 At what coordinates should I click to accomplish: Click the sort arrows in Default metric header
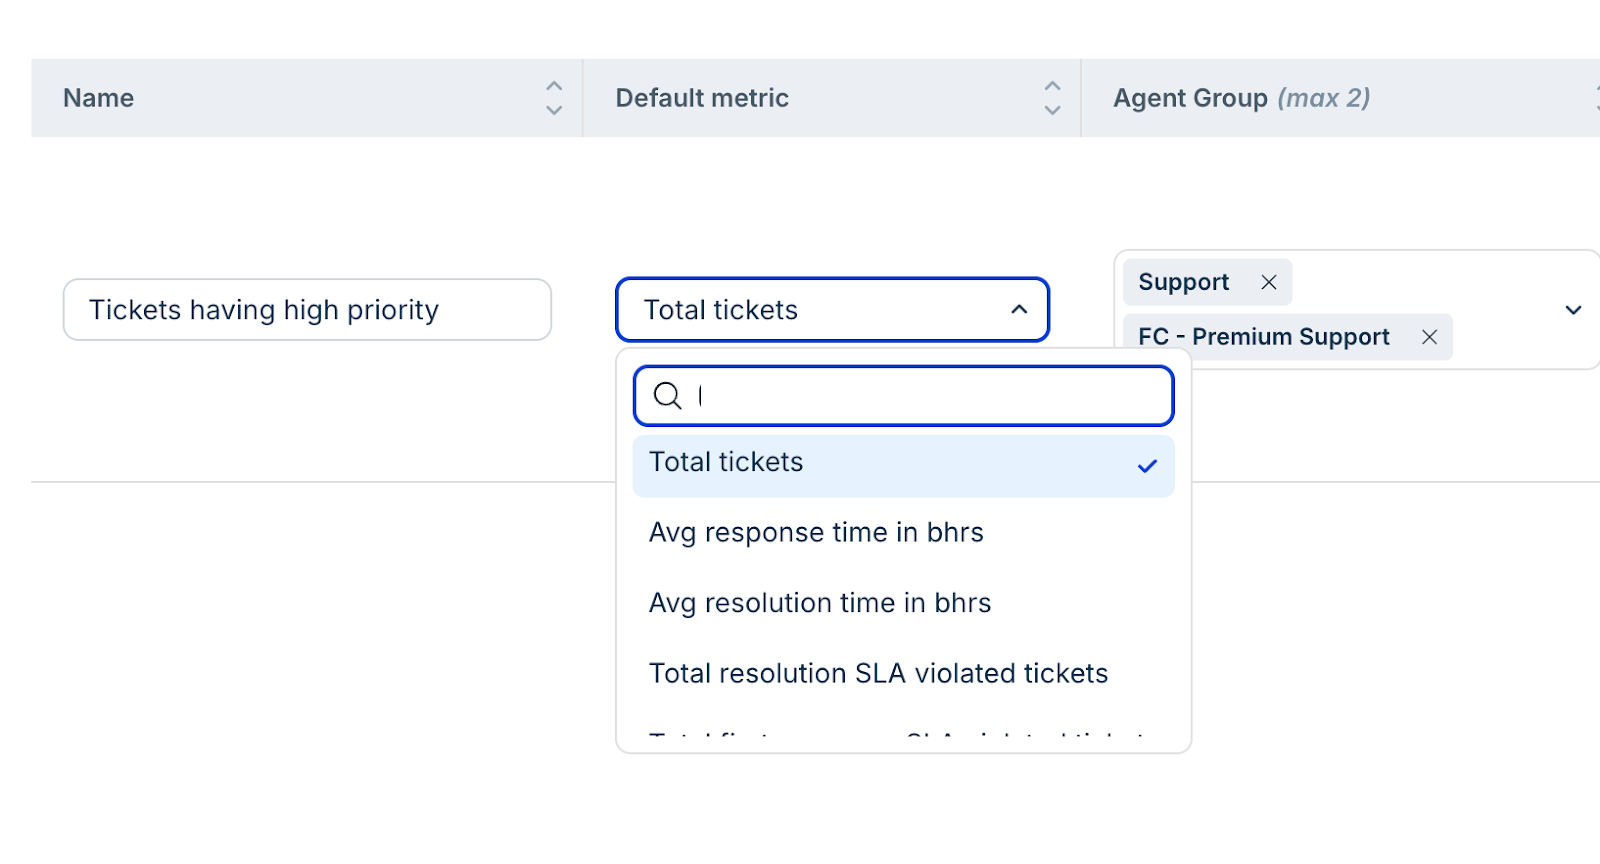pos(1052,98)
